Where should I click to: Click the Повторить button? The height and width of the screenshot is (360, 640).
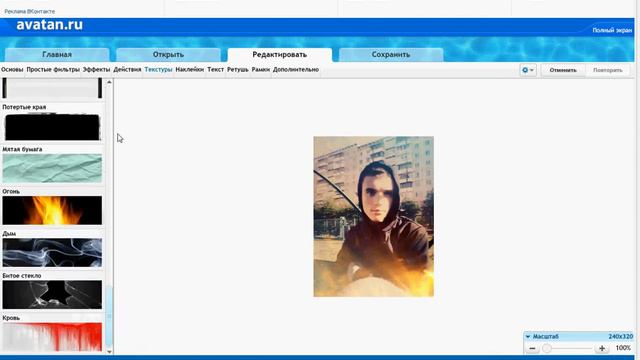[x=608, y=70]
